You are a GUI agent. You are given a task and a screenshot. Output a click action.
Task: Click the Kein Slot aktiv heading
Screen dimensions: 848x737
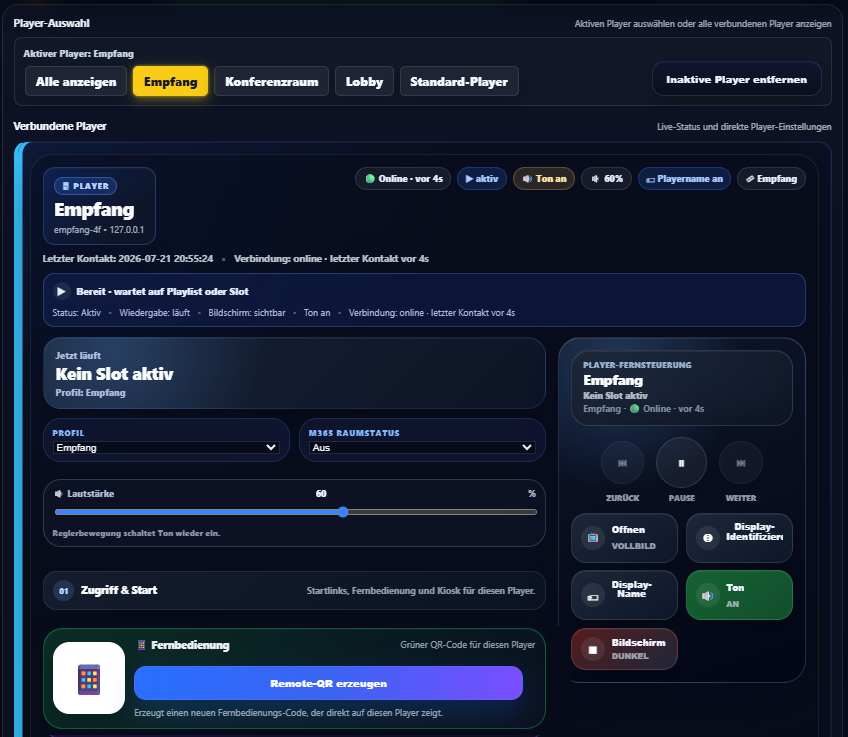[x=114, y=374]
